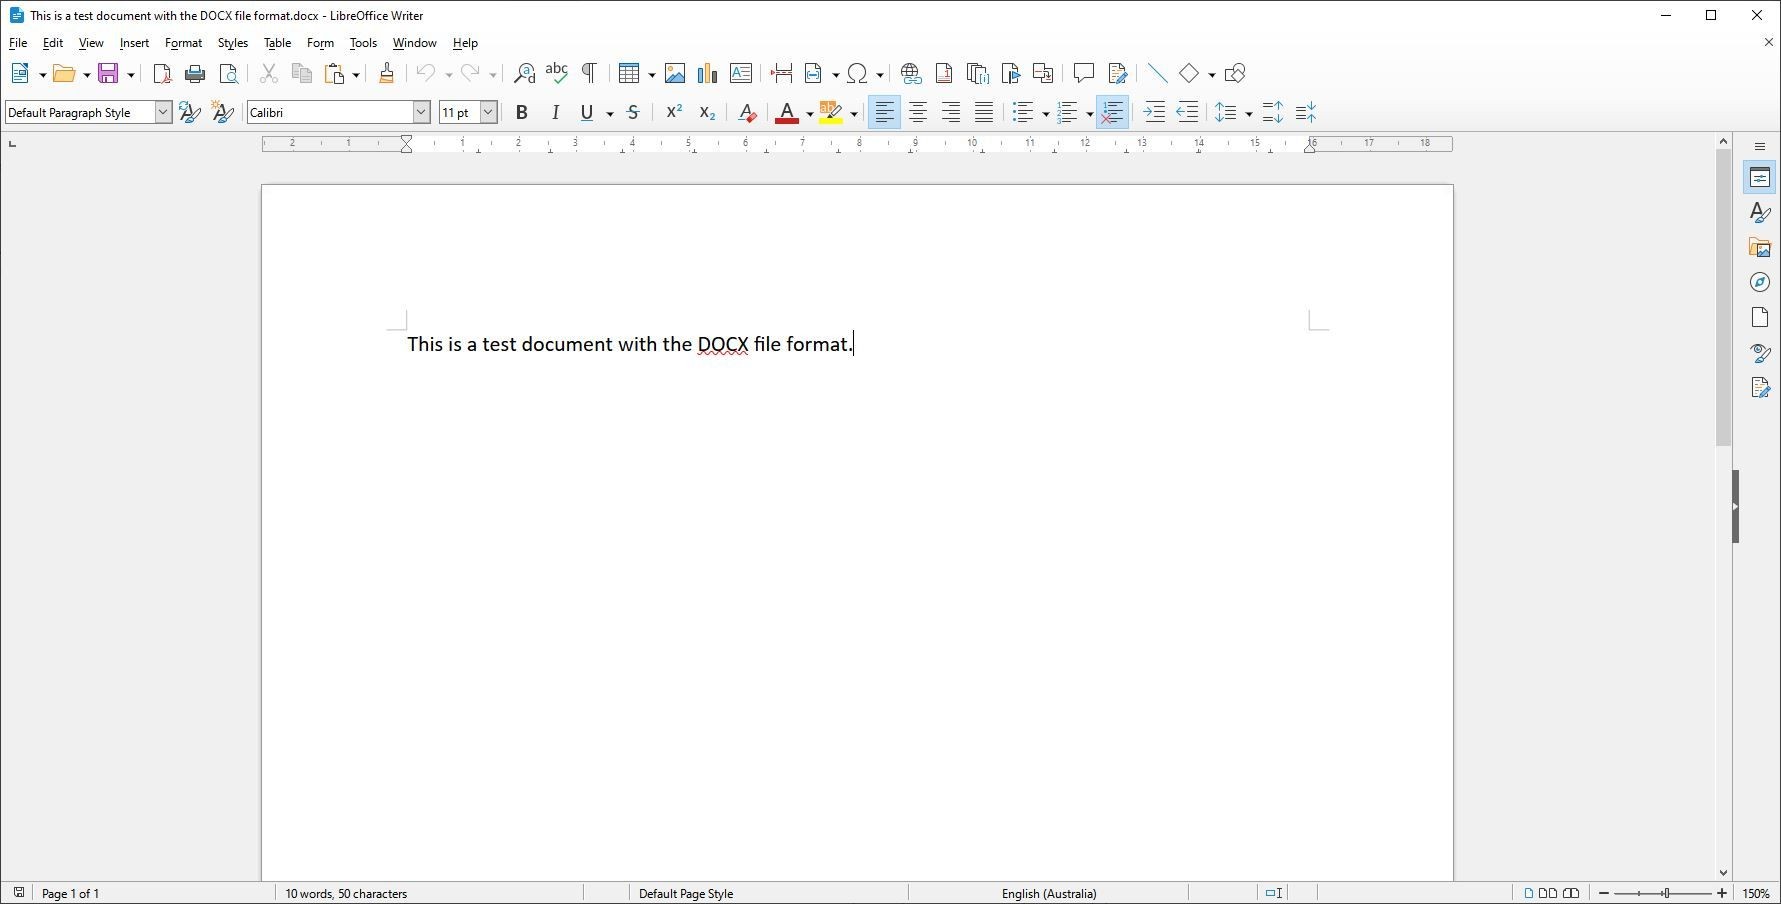This screenshot has height=904, width=1781.
Task: Insert a text box
Action: 741,73
